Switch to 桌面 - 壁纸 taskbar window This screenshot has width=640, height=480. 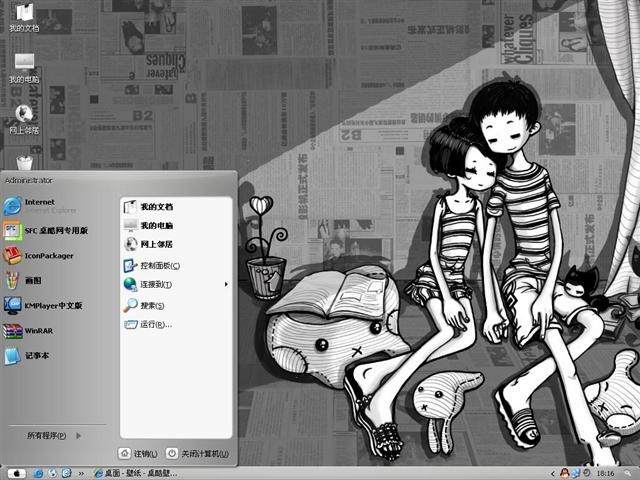click(136, 473)
